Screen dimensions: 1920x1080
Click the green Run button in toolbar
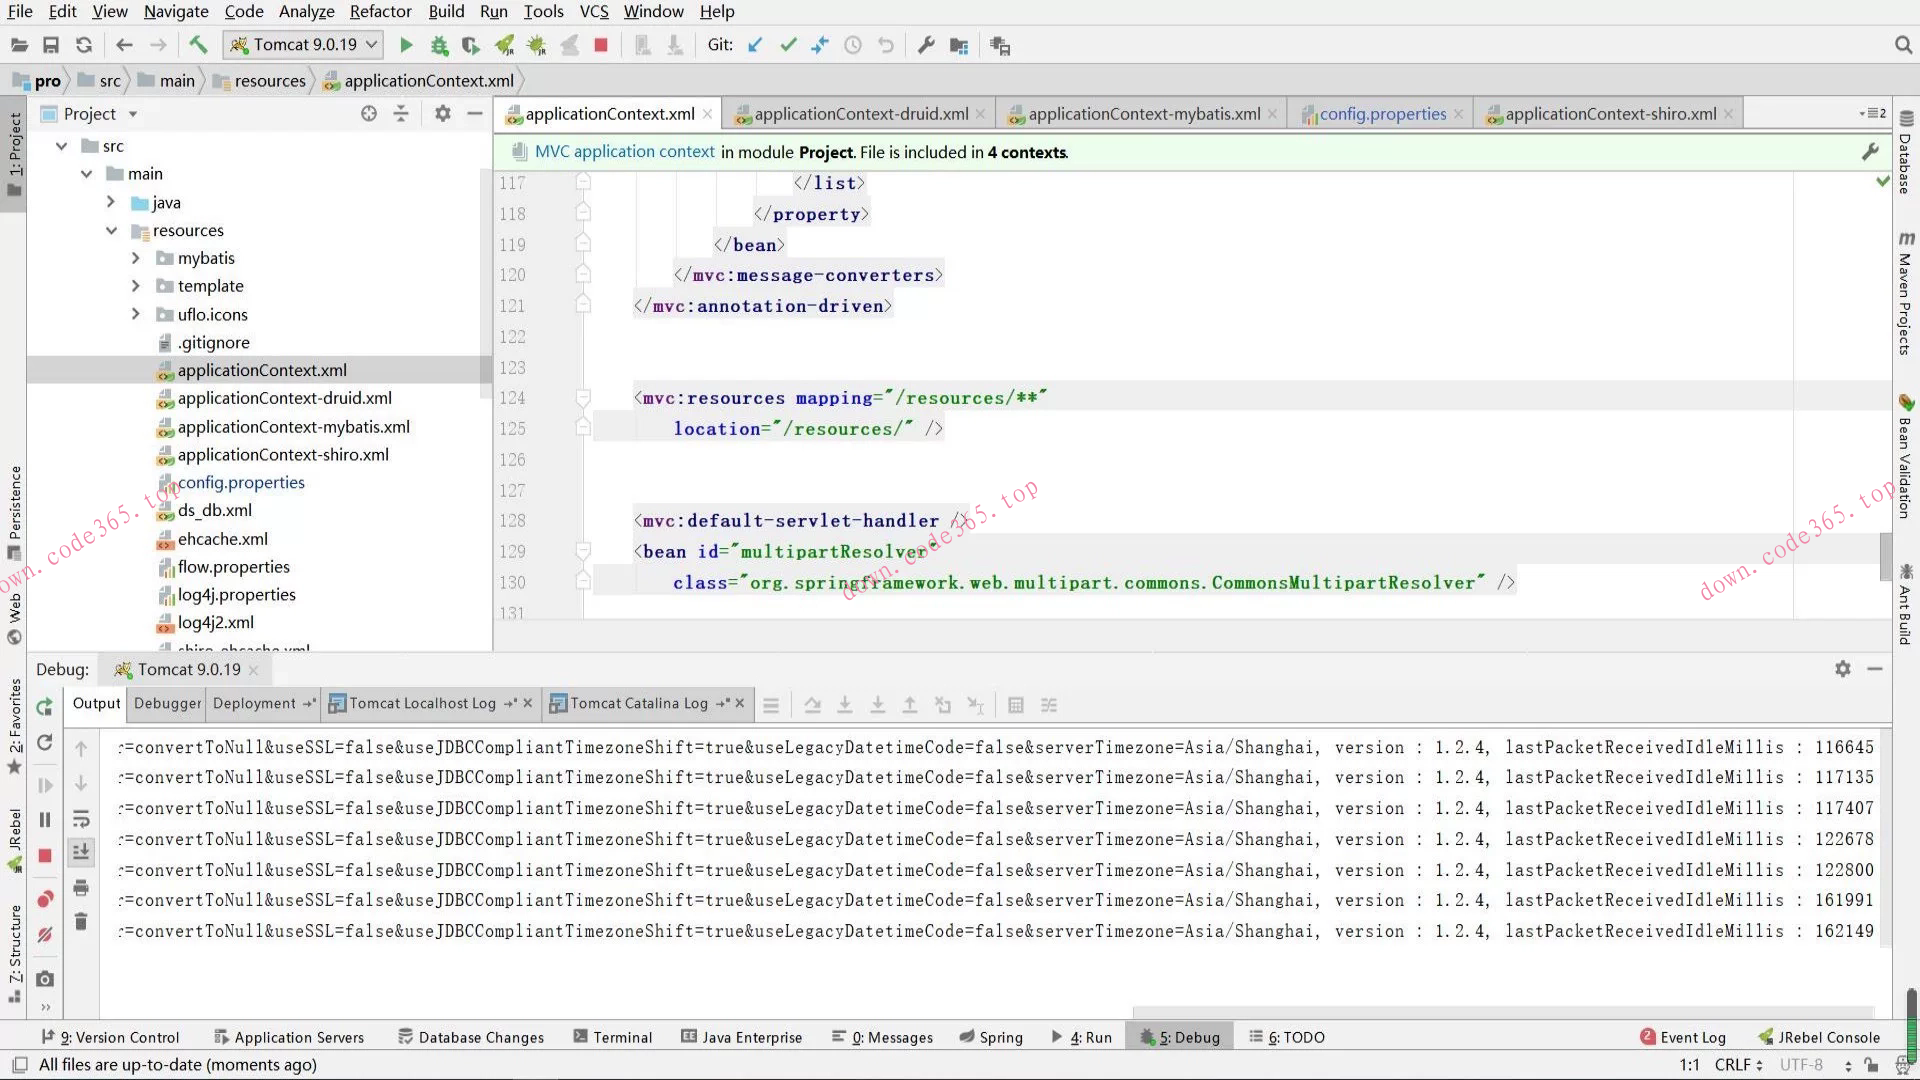[x=406, y=45]
